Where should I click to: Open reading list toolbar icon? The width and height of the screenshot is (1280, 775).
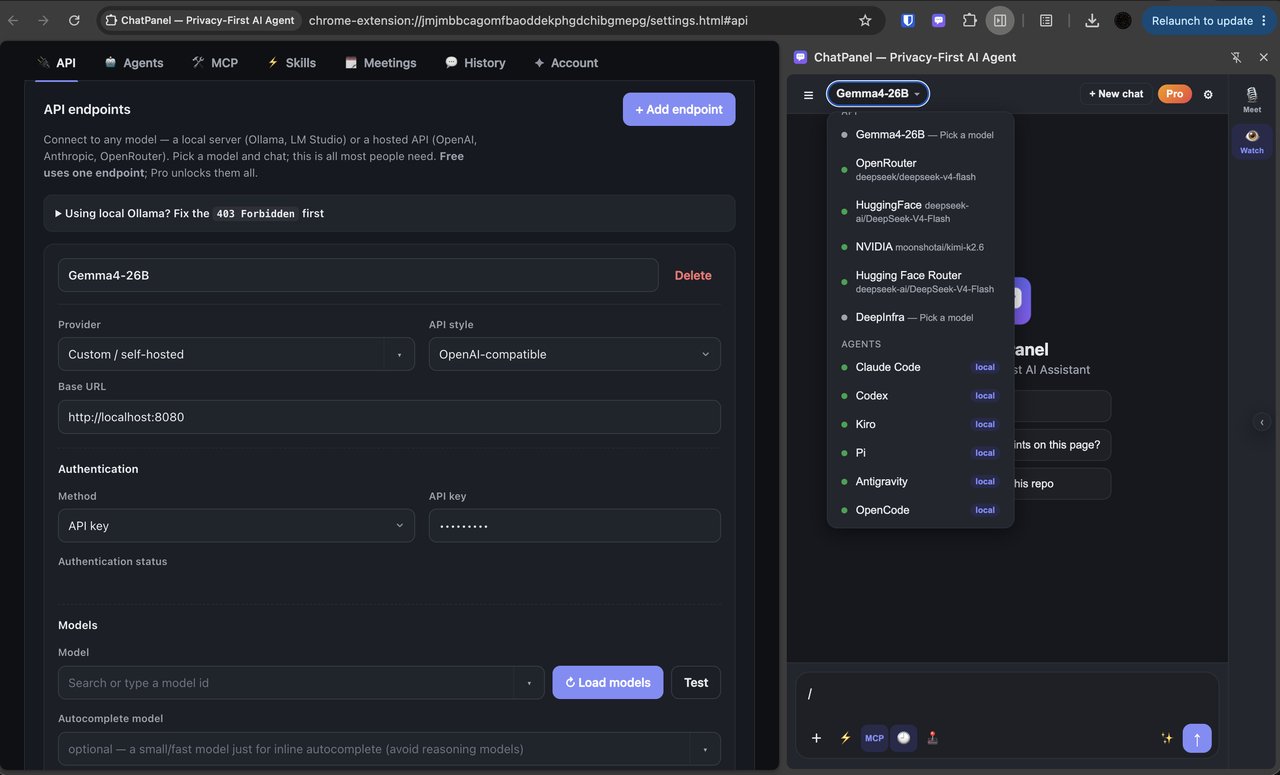click(1046, 20)
